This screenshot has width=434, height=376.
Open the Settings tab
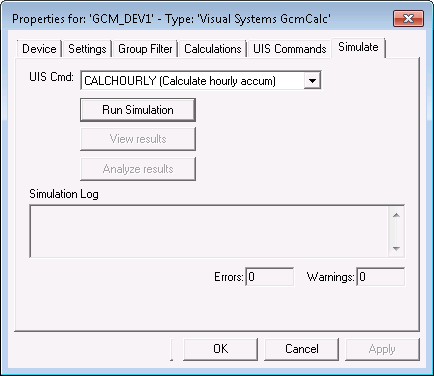point(87,49)
